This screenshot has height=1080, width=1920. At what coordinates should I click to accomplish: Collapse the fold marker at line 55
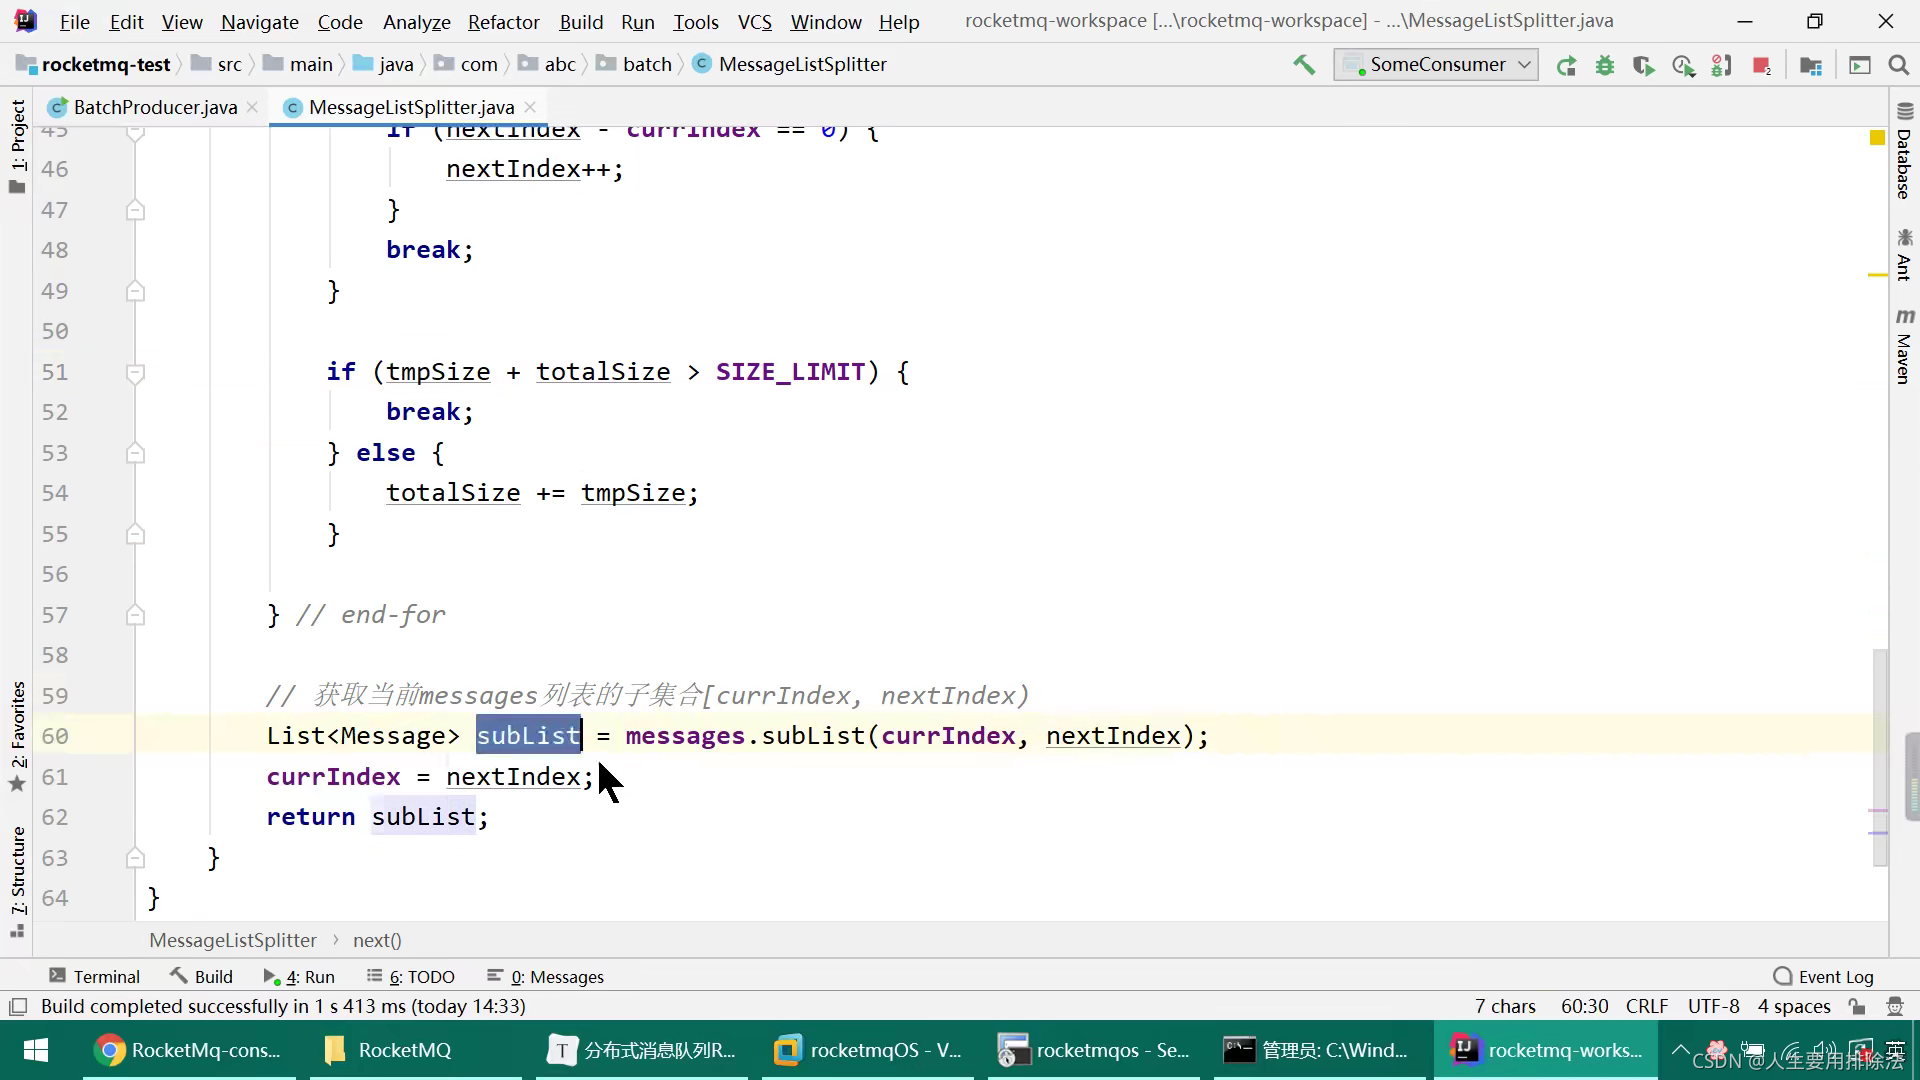click(x=136, y=534)
